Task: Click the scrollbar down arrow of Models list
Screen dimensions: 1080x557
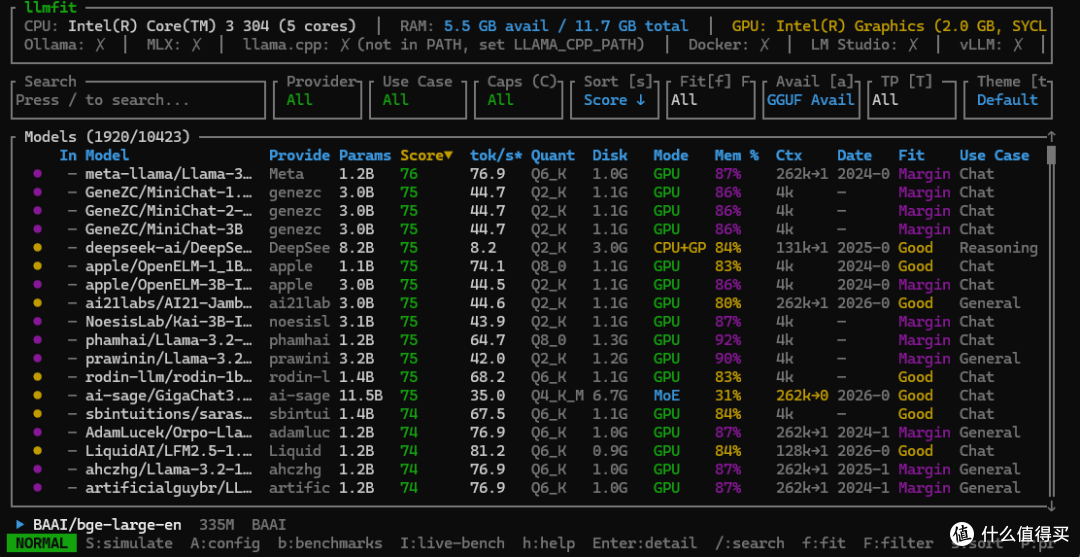Action: (1051, 507)
